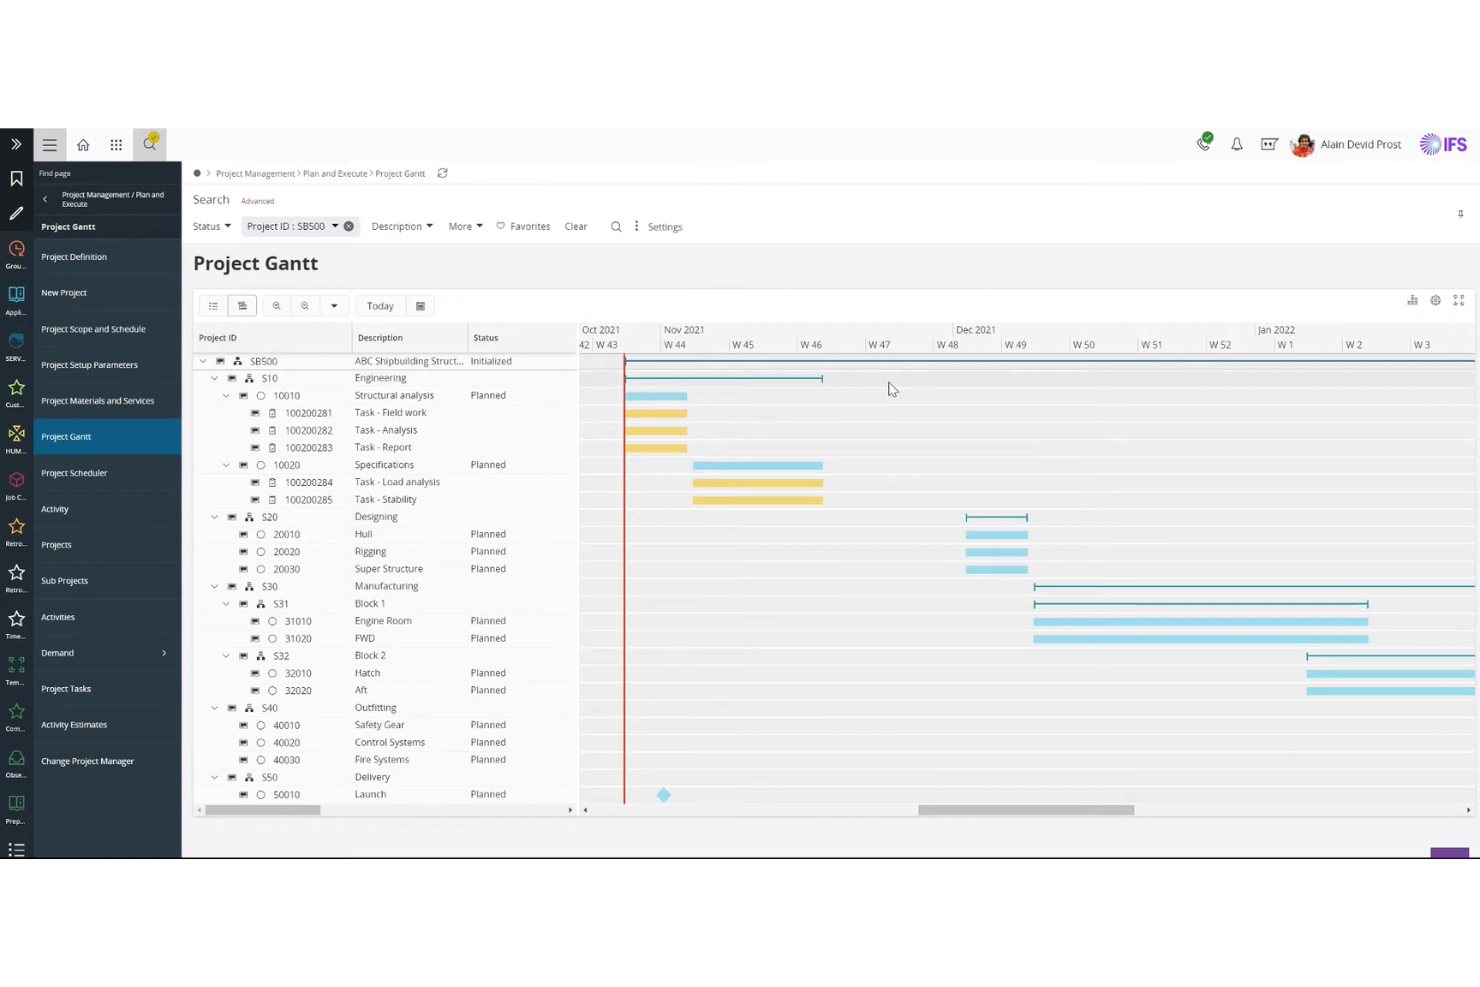This screenshot has height=987, width=1480.
Task: Open the hierarchy view icon top right
Action: point(1412,300)
